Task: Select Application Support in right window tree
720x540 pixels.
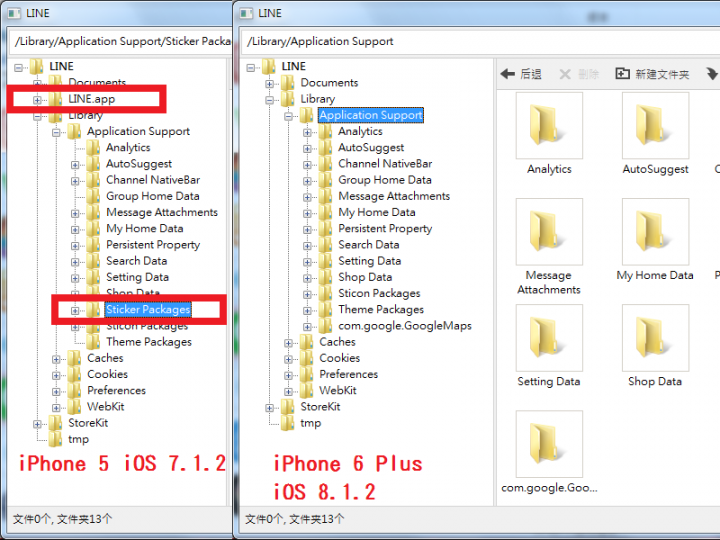Action: (371, 115)
